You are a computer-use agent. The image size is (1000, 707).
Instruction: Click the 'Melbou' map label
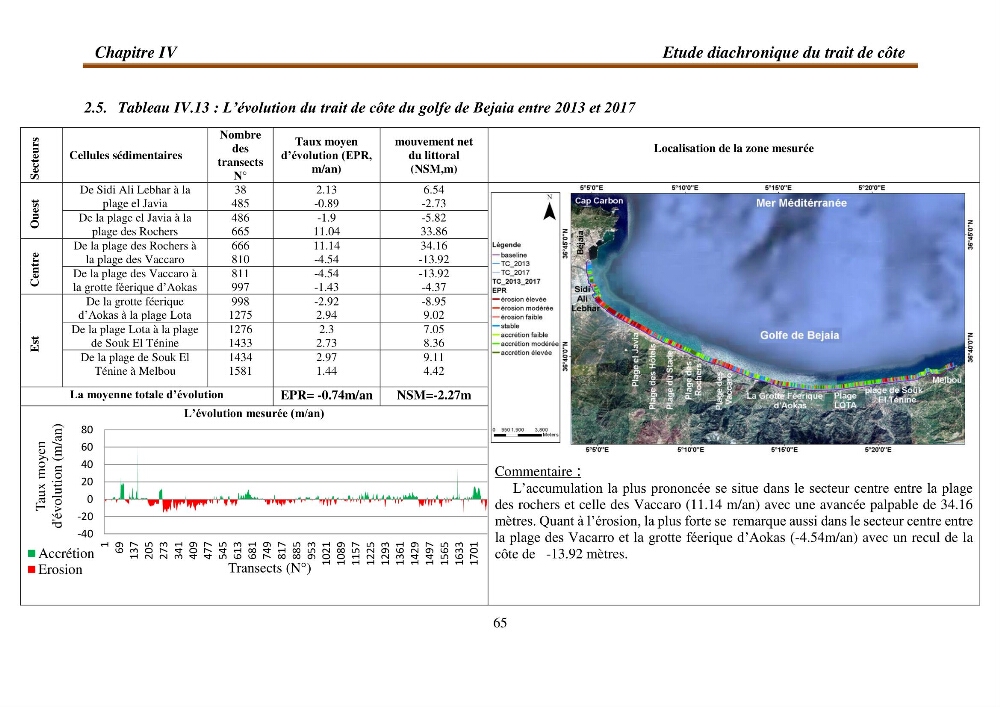click(946, 380)
